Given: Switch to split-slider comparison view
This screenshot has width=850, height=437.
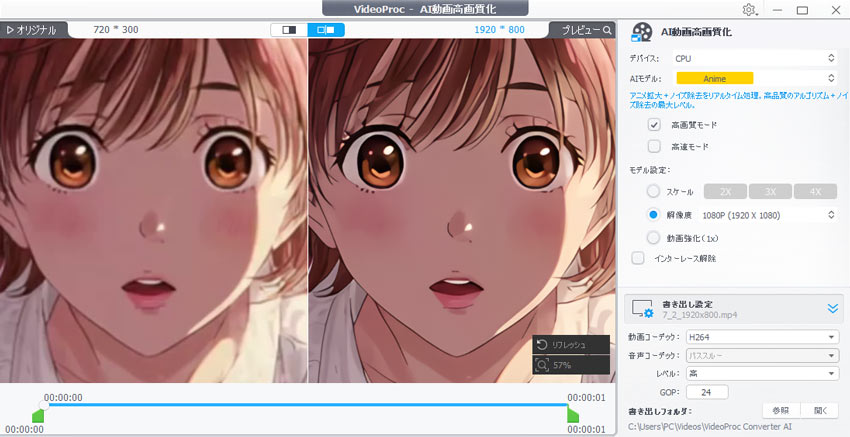Looking at the screenshot, I should 289,30.
